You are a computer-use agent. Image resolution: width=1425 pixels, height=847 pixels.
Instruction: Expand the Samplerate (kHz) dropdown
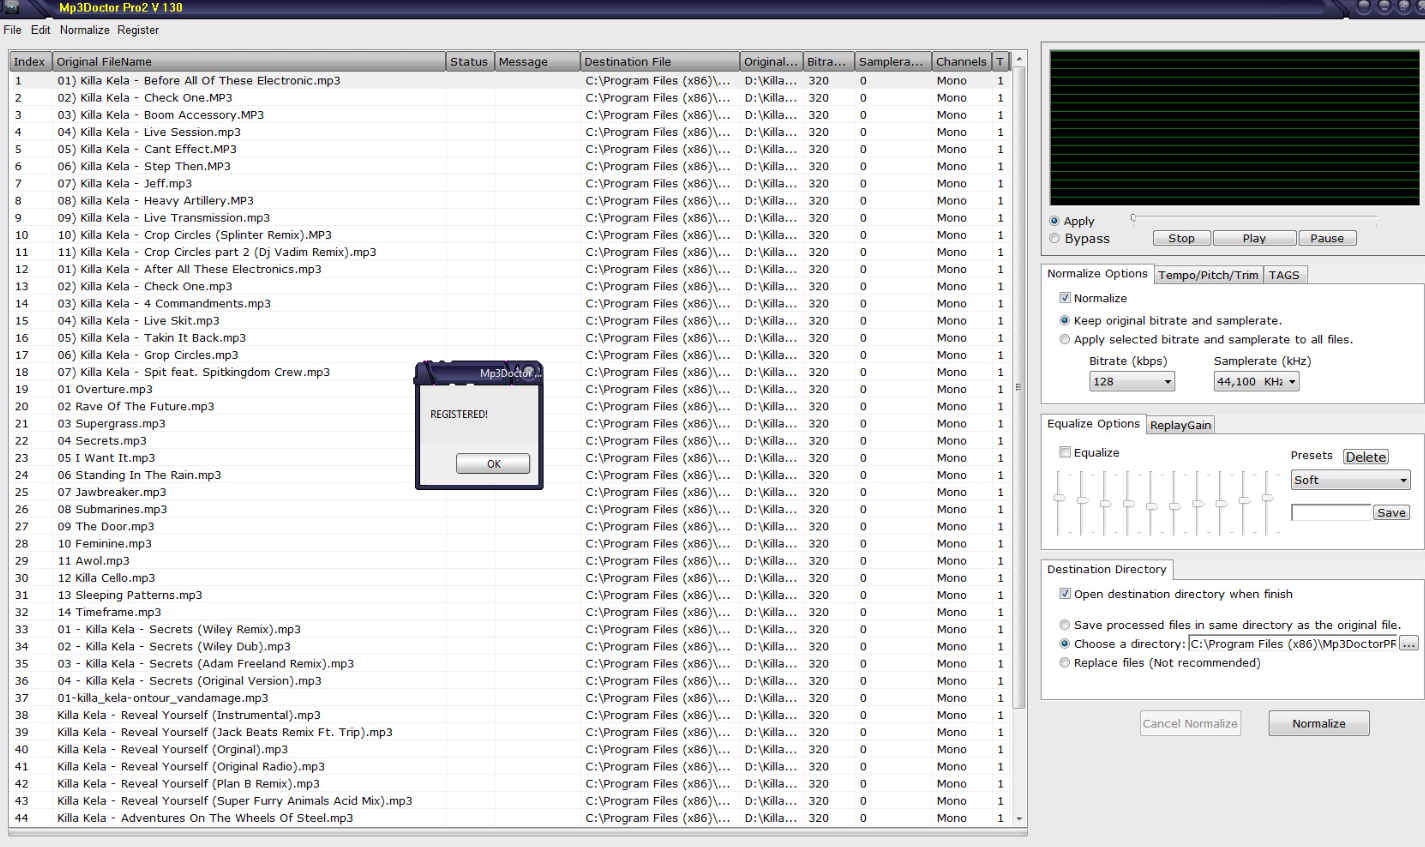coord(1256,382)
